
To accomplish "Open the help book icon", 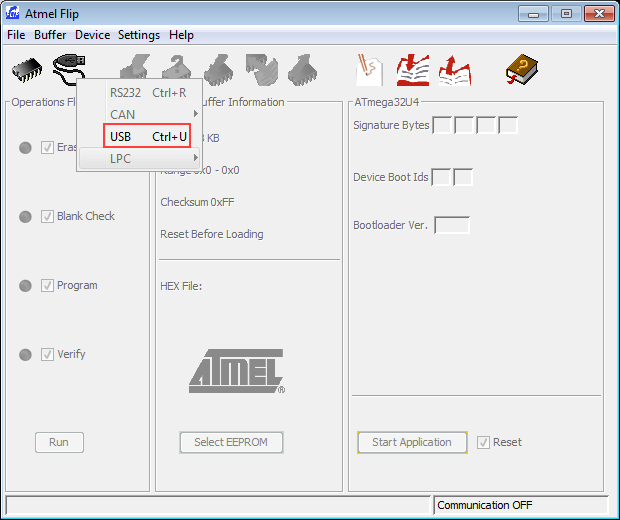I will pyautogui.click(x=522, y=69).
